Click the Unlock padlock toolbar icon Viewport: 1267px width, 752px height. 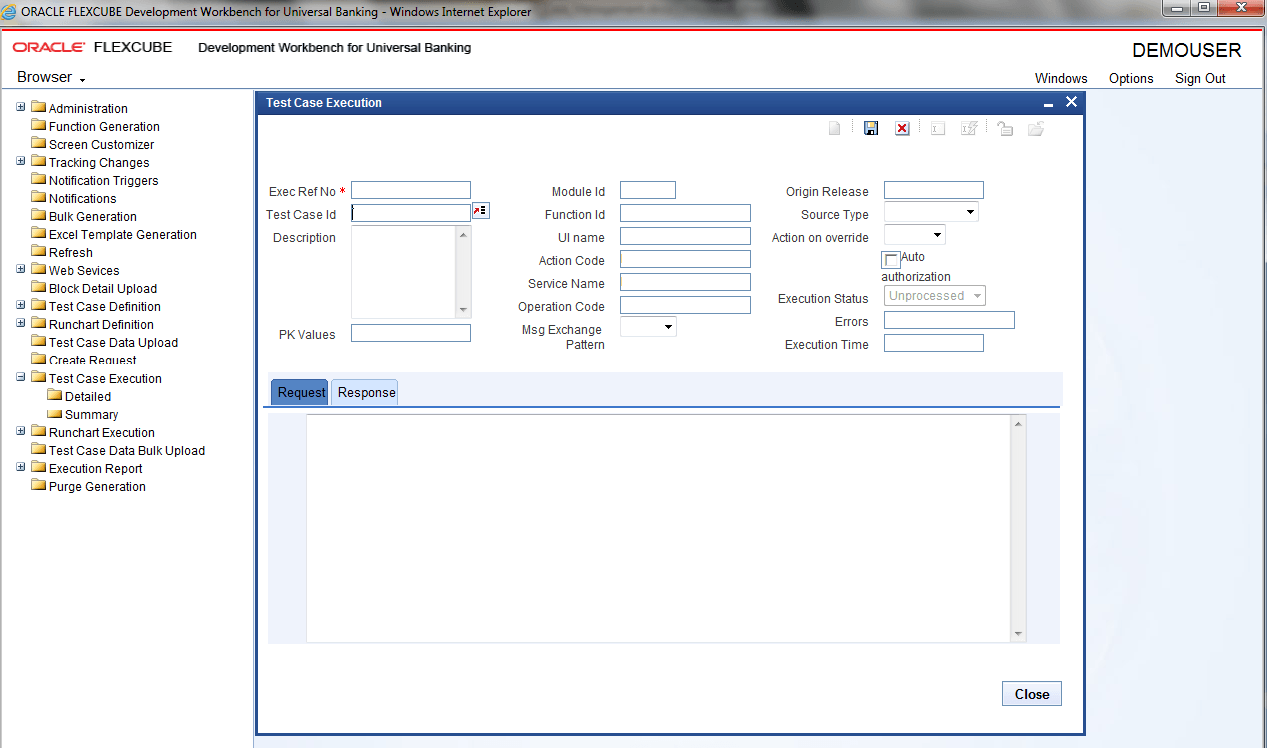pyautogui.click(x=1005, y=129)
